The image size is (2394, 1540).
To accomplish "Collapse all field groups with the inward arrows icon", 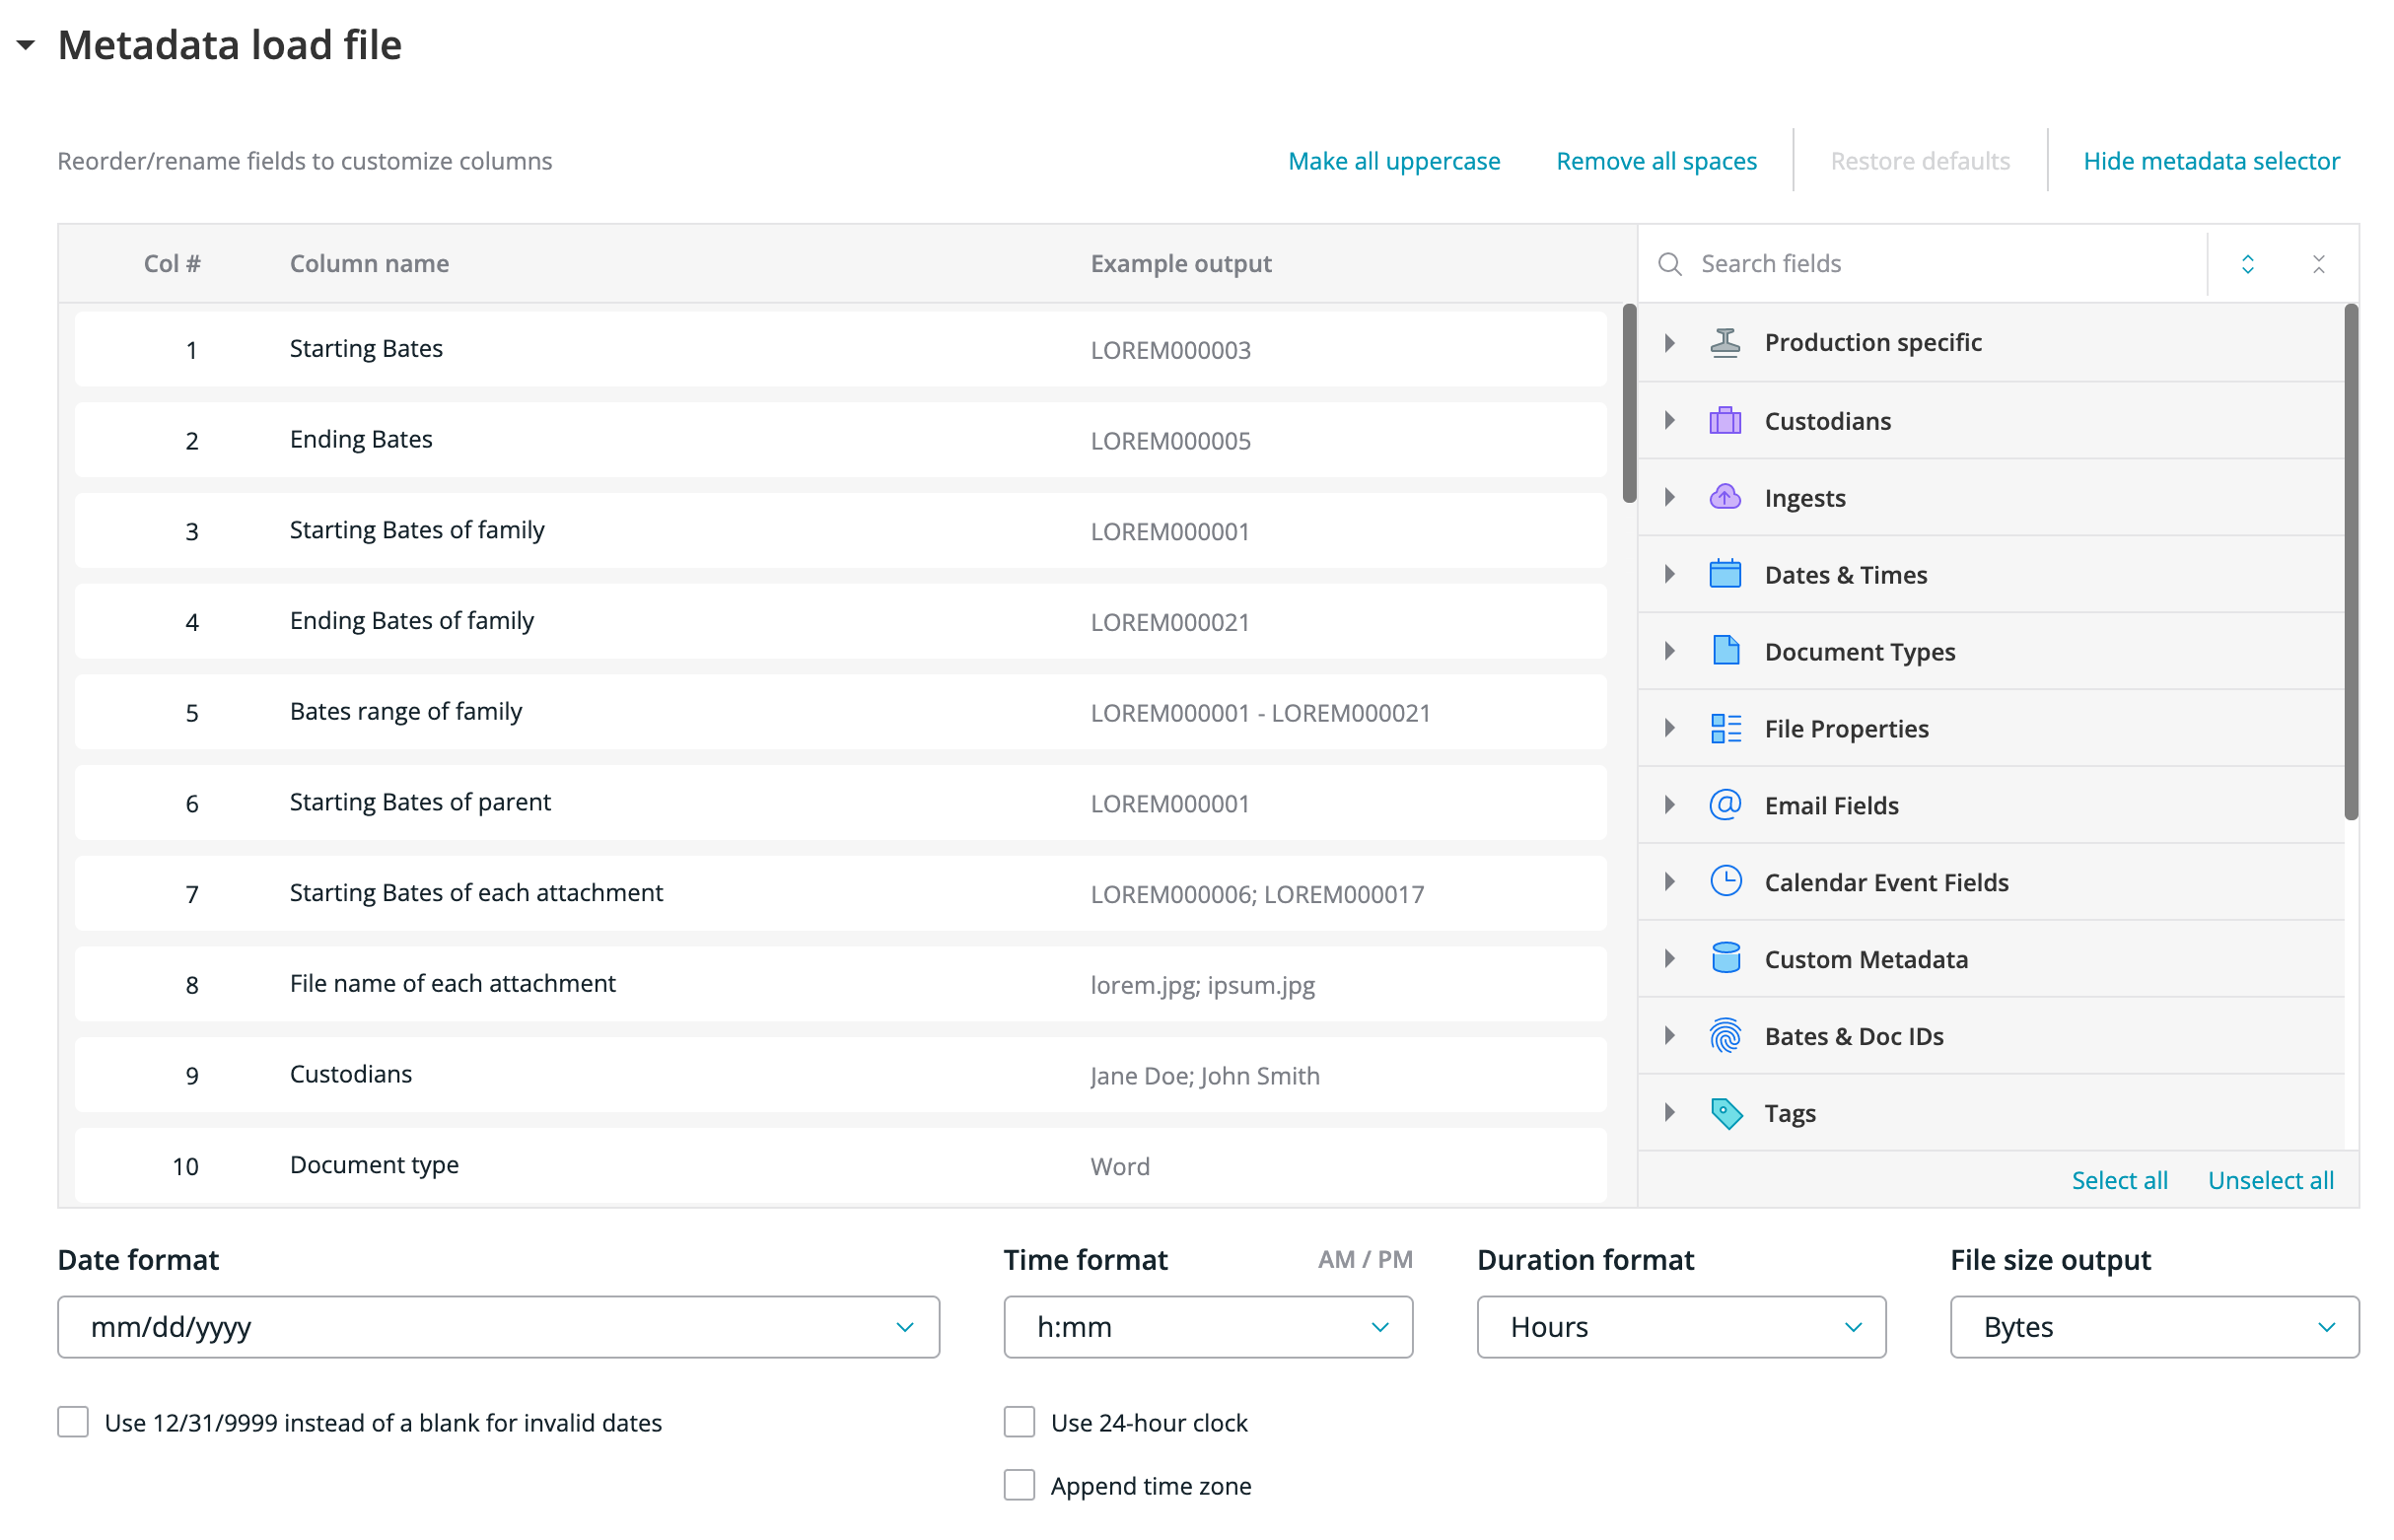I will pyautogui.click(x=2318, y=264).
